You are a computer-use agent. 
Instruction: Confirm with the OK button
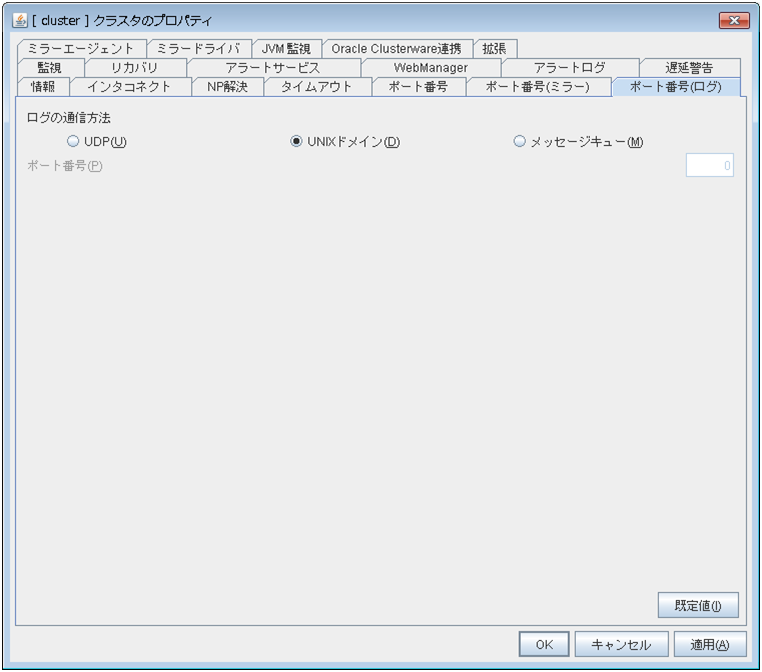(544, 644)
